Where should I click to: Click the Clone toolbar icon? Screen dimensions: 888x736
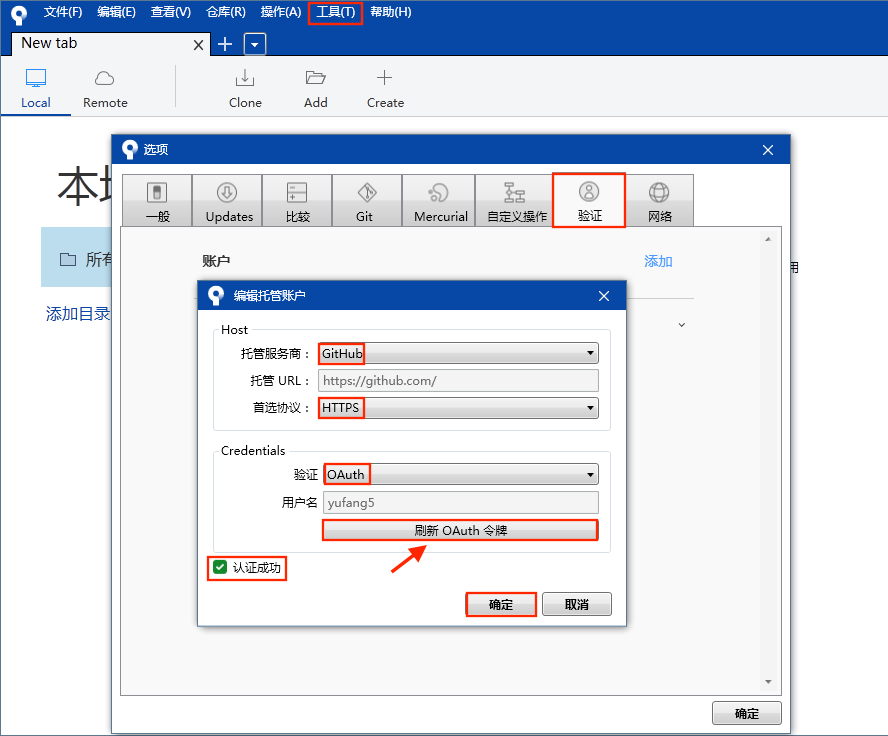click(245, 89)
